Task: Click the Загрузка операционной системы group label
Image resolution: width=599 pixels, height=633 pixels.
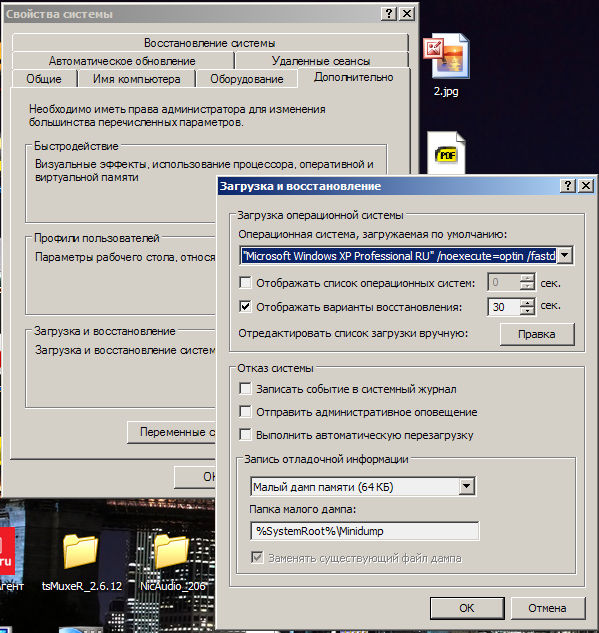Action: 320,215
